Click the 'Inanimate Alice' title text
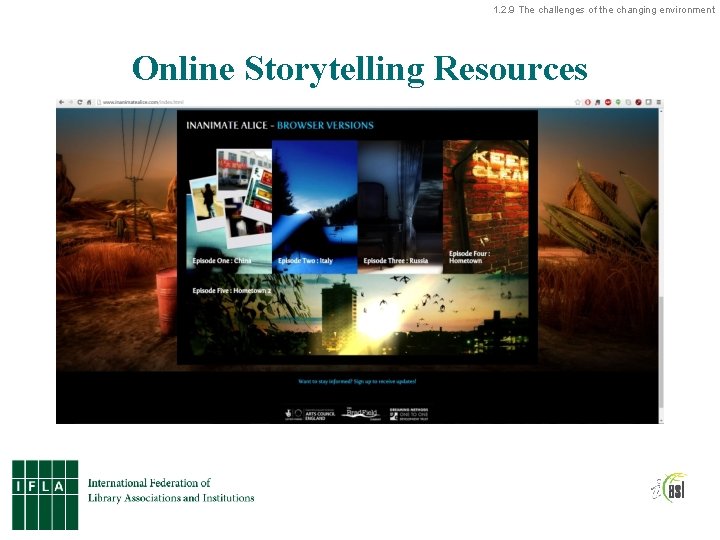The height and width of the screenshot is (540, 720). [x=226, y=125]
